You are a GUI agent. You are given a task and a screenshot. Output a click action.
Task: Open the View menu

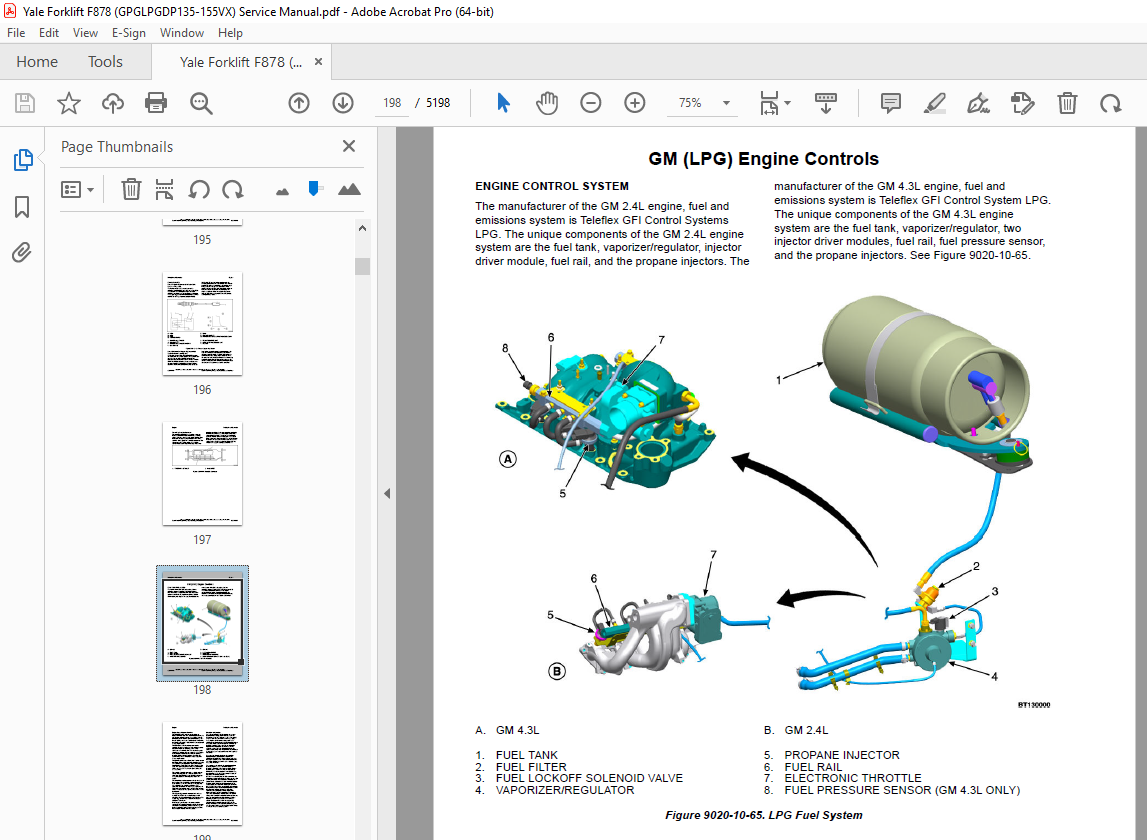tap(85, 33)
